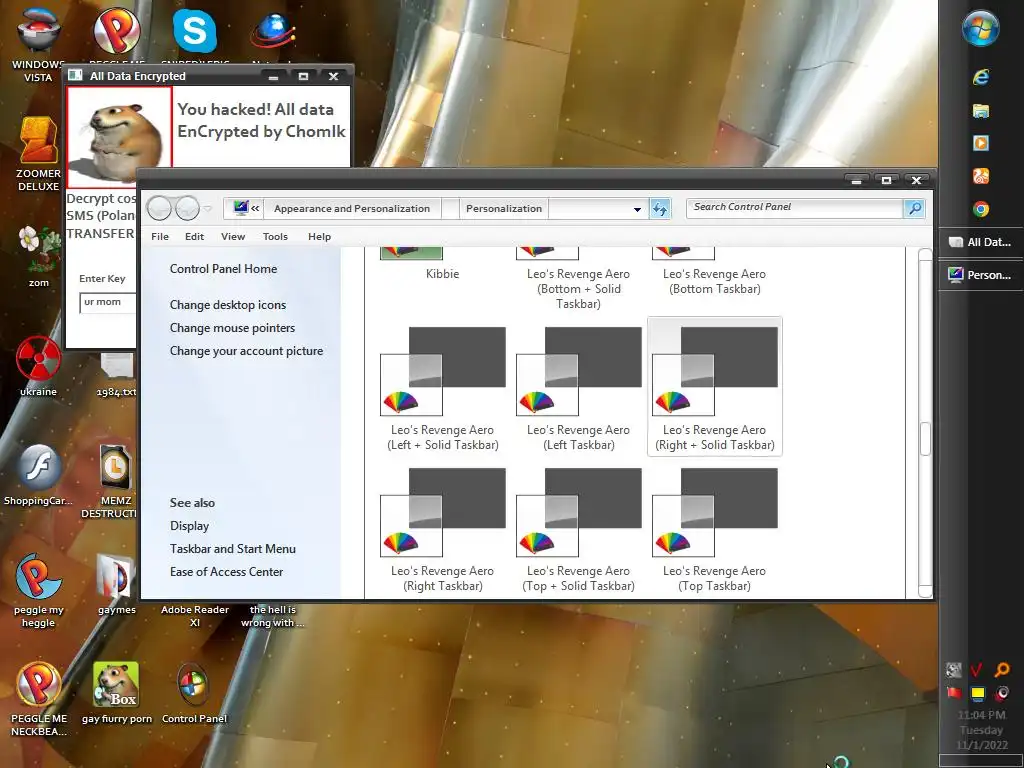This screenshot has width=1024, height=768.
Task: Go to Control Panel Home
Action: tap(223, 268)
